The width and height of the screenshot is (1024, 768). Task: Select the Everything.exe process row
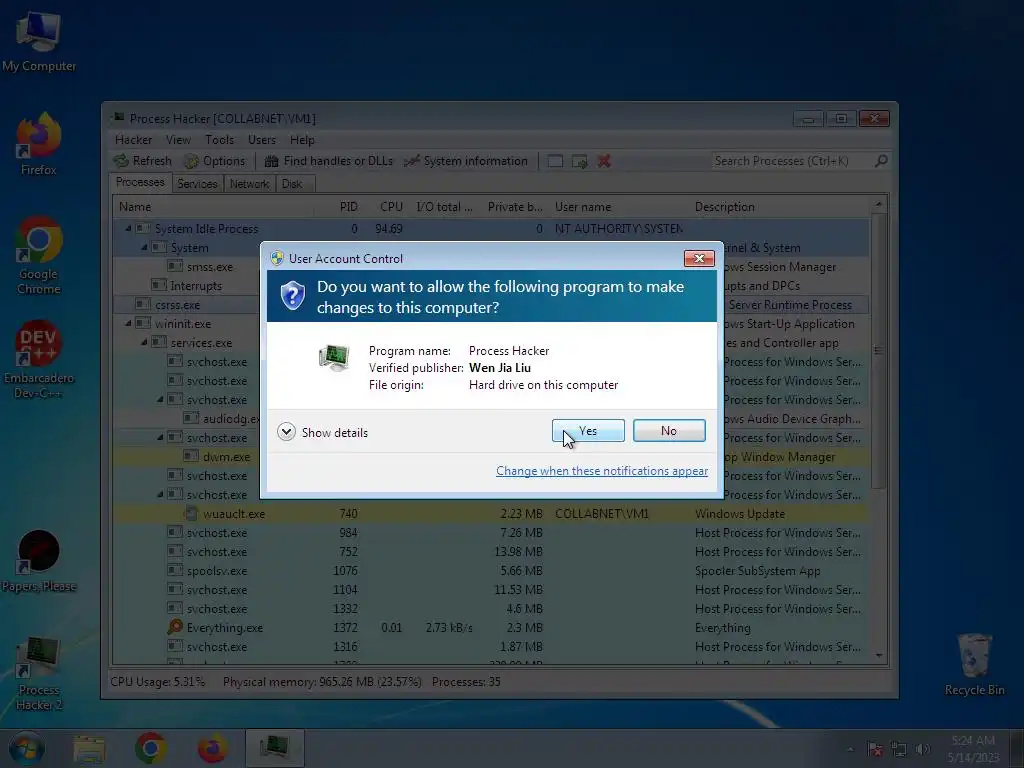coord(491,628)
